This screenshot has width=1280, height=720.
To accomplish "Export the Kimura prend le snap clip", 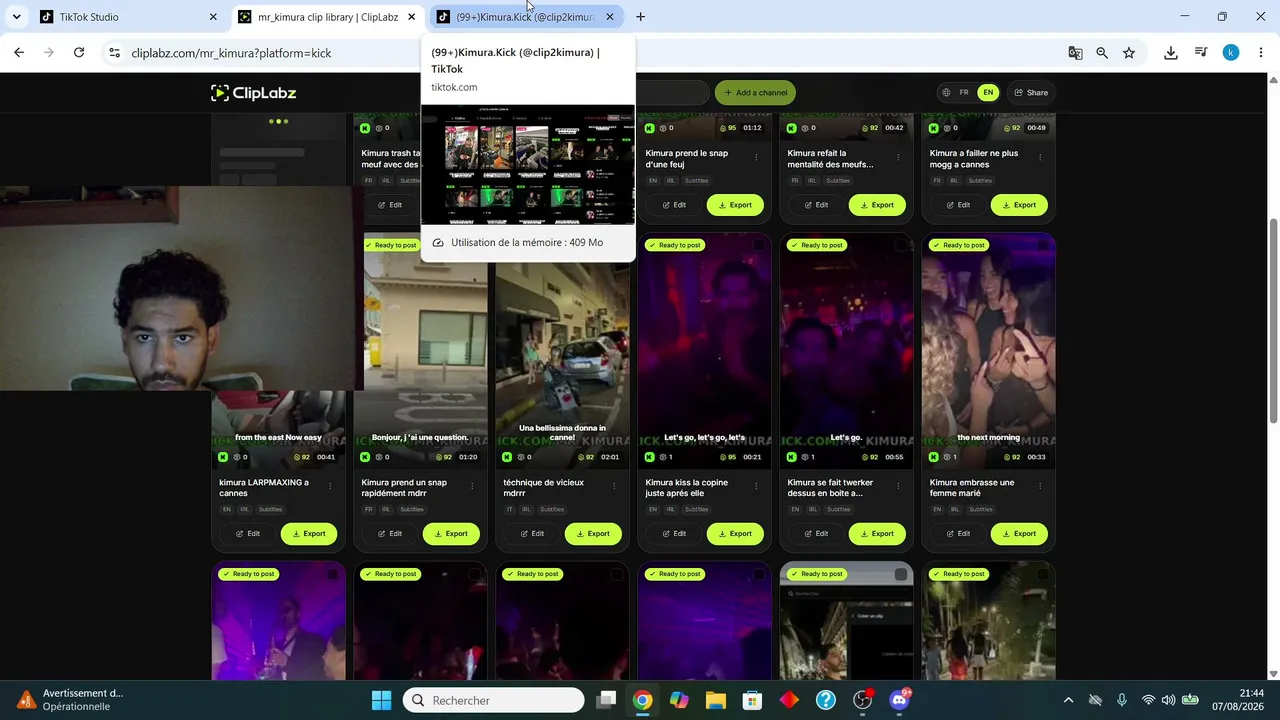I will click(735, 205).
